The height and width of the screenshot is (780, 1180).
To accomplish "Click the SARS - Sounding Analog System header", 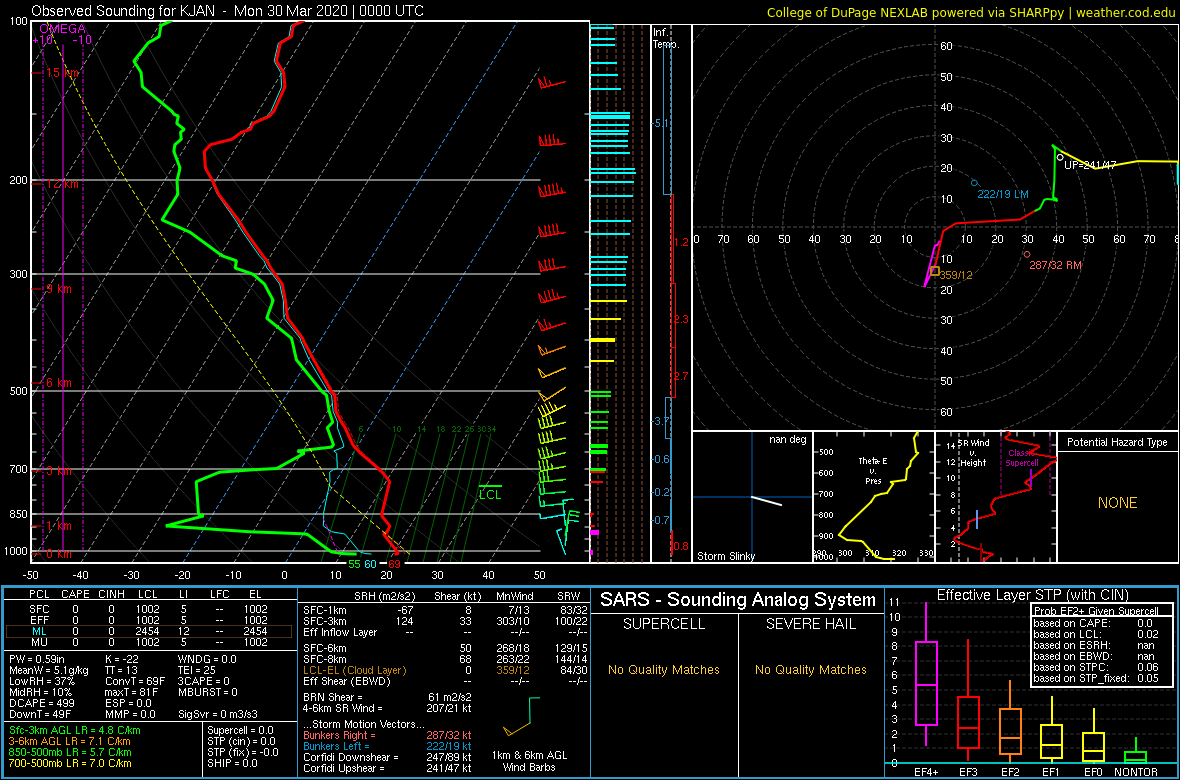I will pos(738,600).
